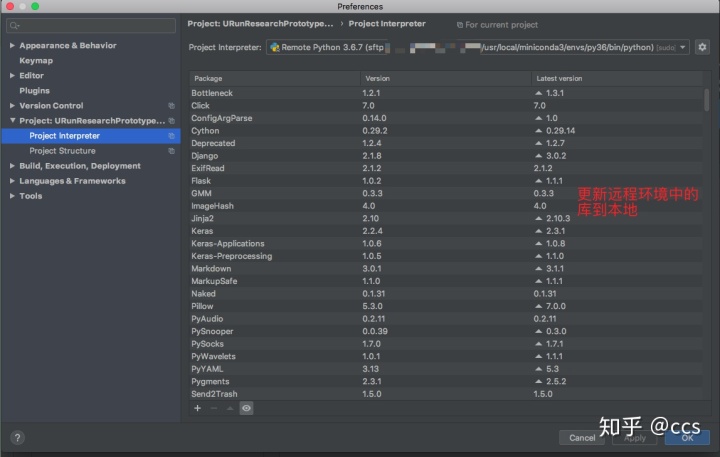Select the PySocks package row
The height and width of the screenshot is (457, 720).
click(446, 344)
